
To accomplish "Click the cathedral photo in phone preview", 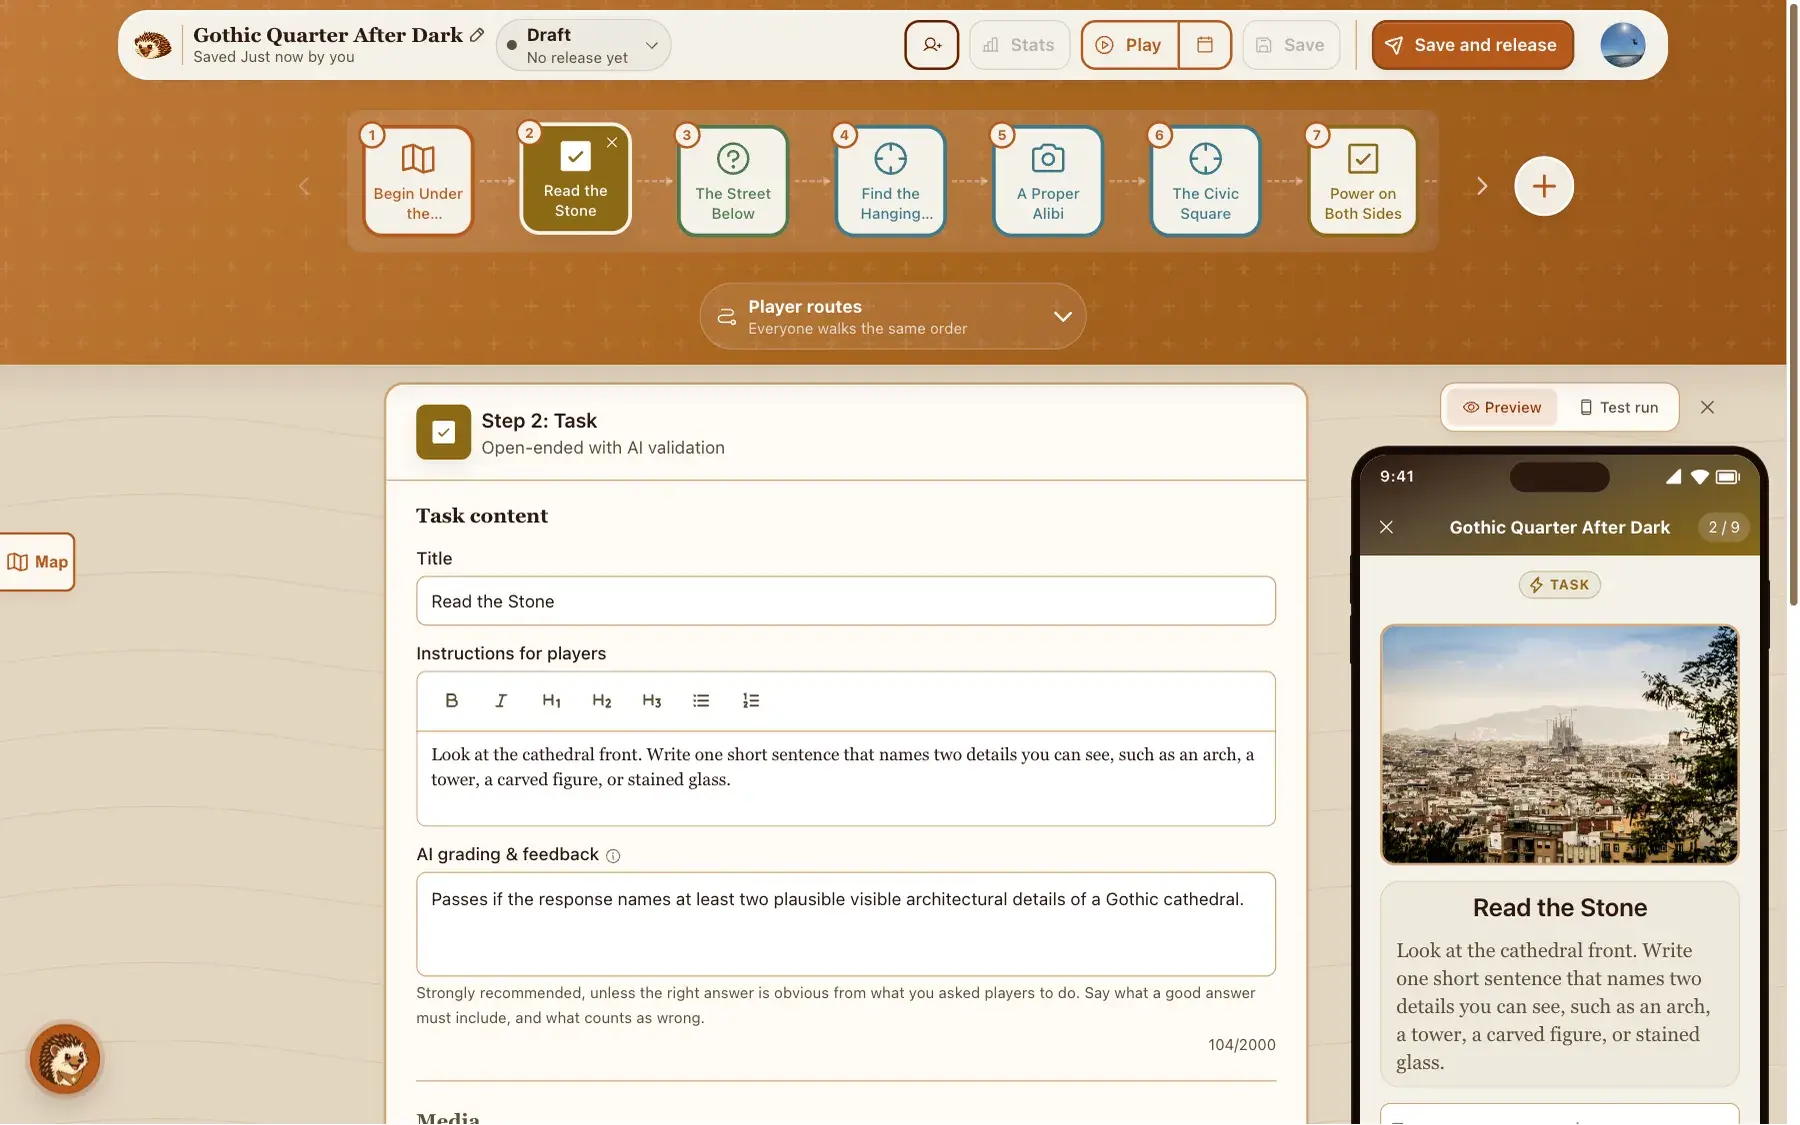I will tap(1559, 744).
